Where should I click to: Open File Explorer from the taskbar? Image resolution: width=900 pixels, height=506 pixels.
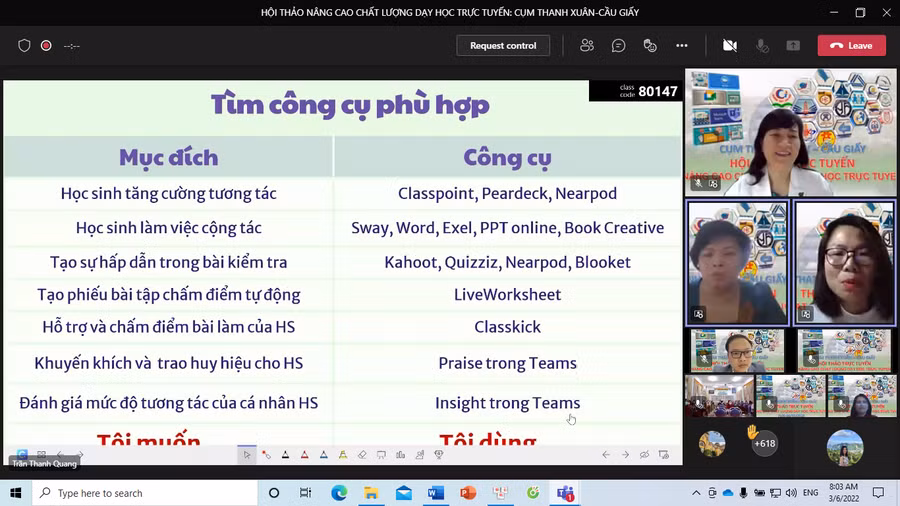coord(371,493)
